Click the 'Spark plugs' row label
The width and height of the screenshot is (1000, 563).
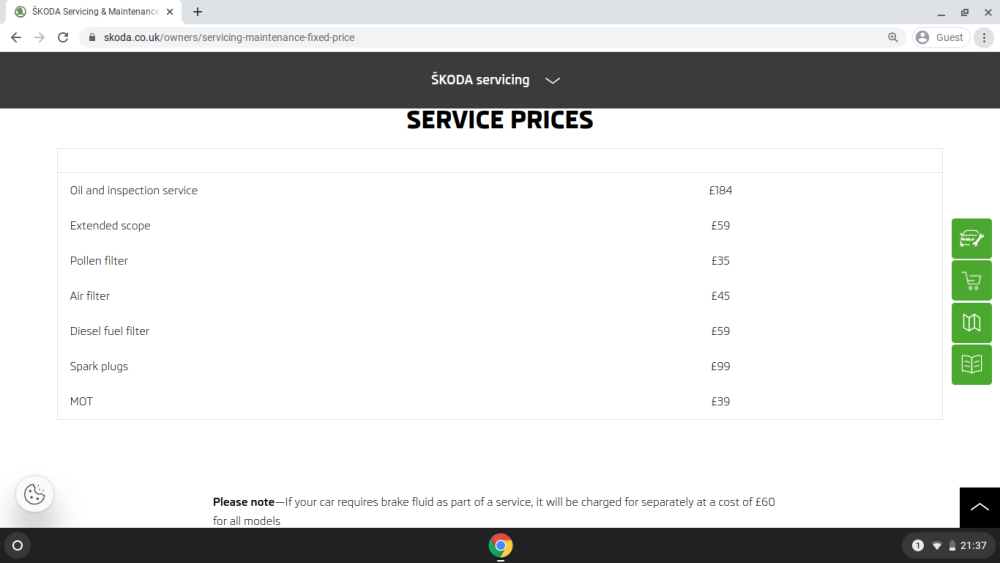(x=99, y=366)
